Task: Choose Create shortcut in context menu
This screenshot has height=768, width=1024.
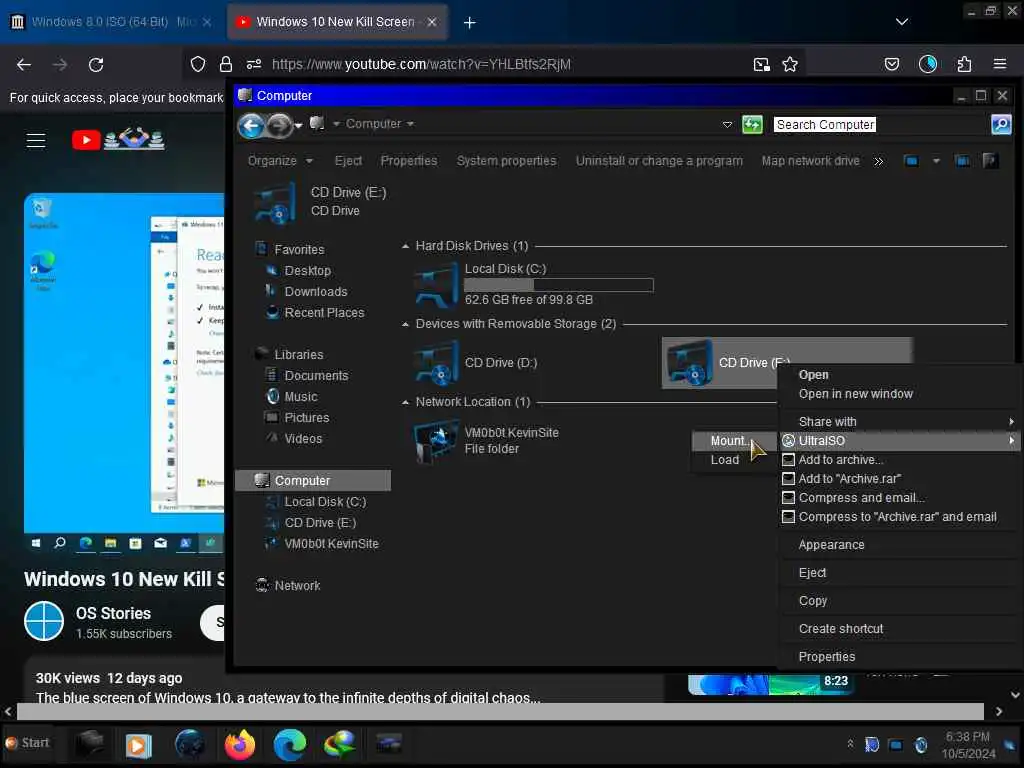Action: click(840, 629)
